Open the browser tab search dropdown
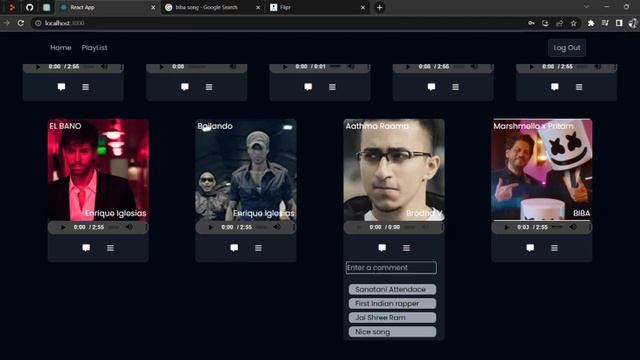 click(x=587, y=7)
